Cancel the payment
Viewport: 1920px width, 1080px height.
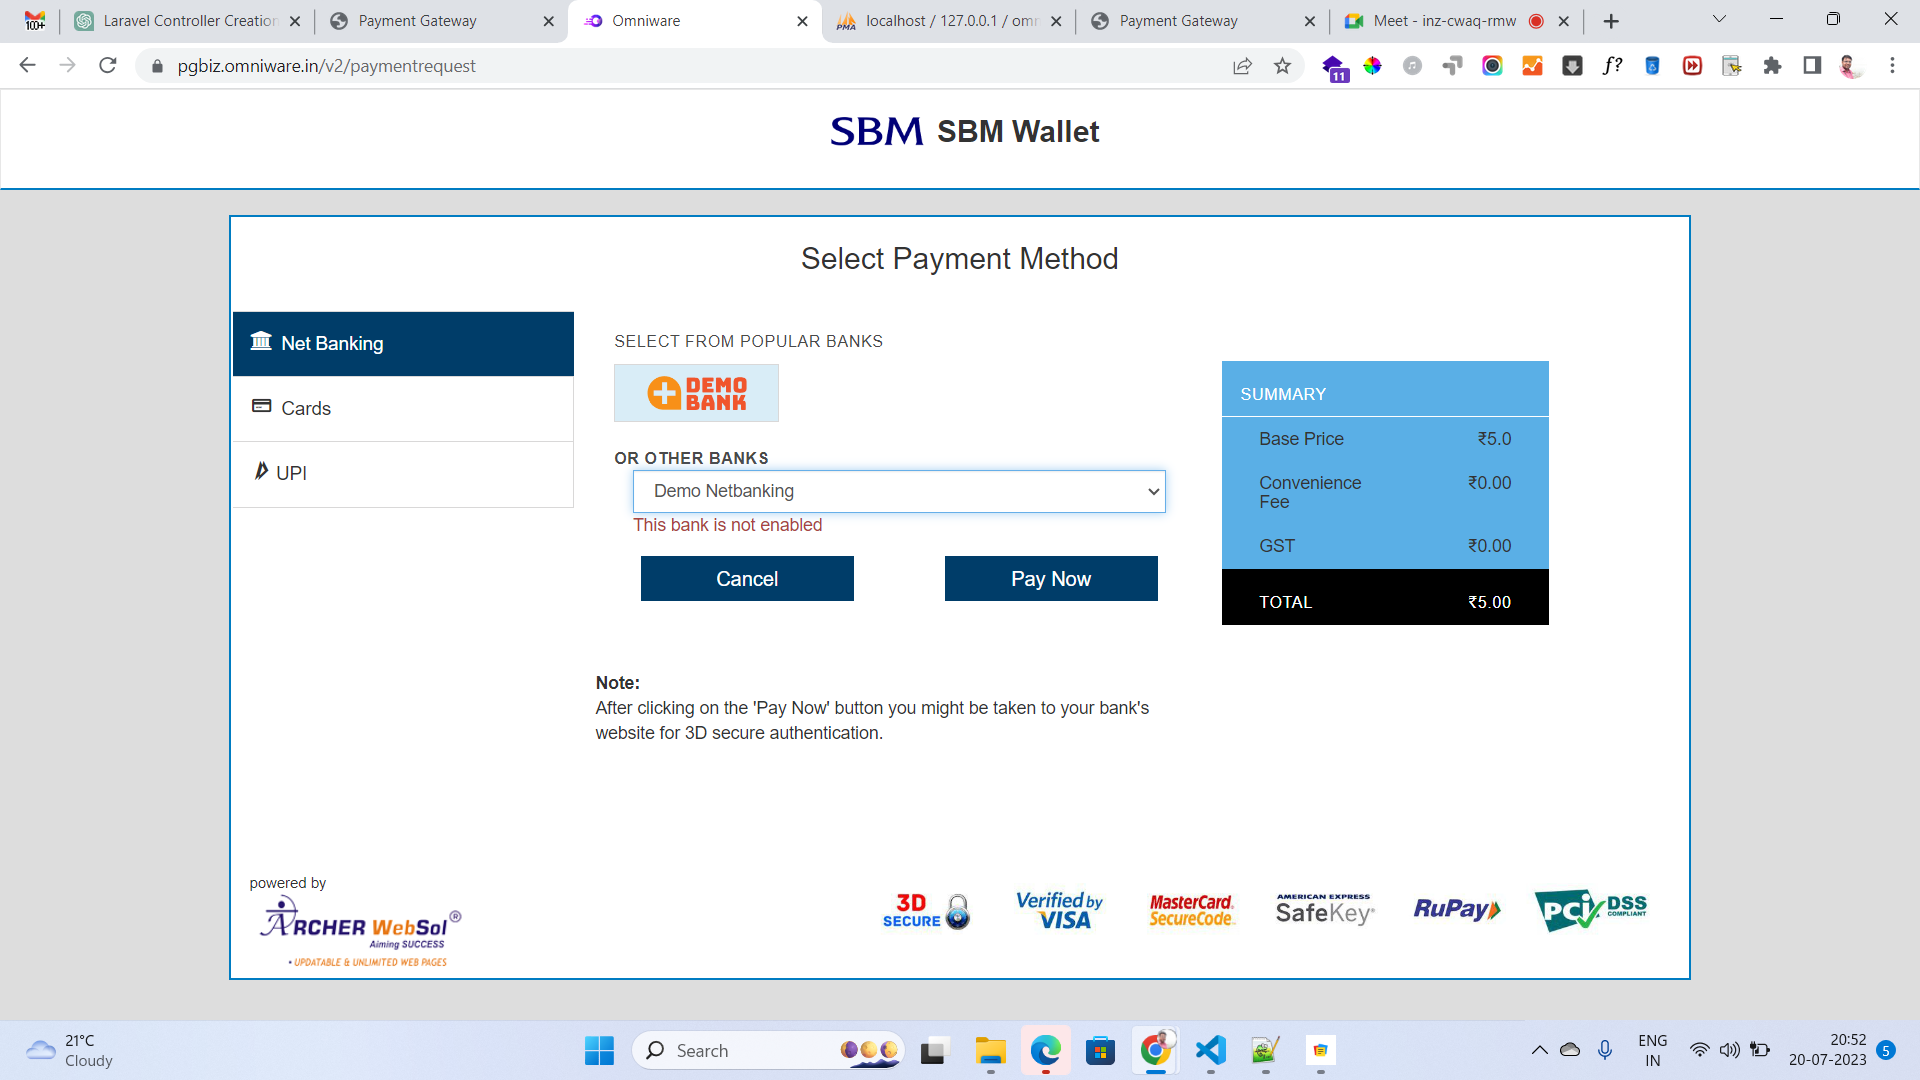coord(747,579)
